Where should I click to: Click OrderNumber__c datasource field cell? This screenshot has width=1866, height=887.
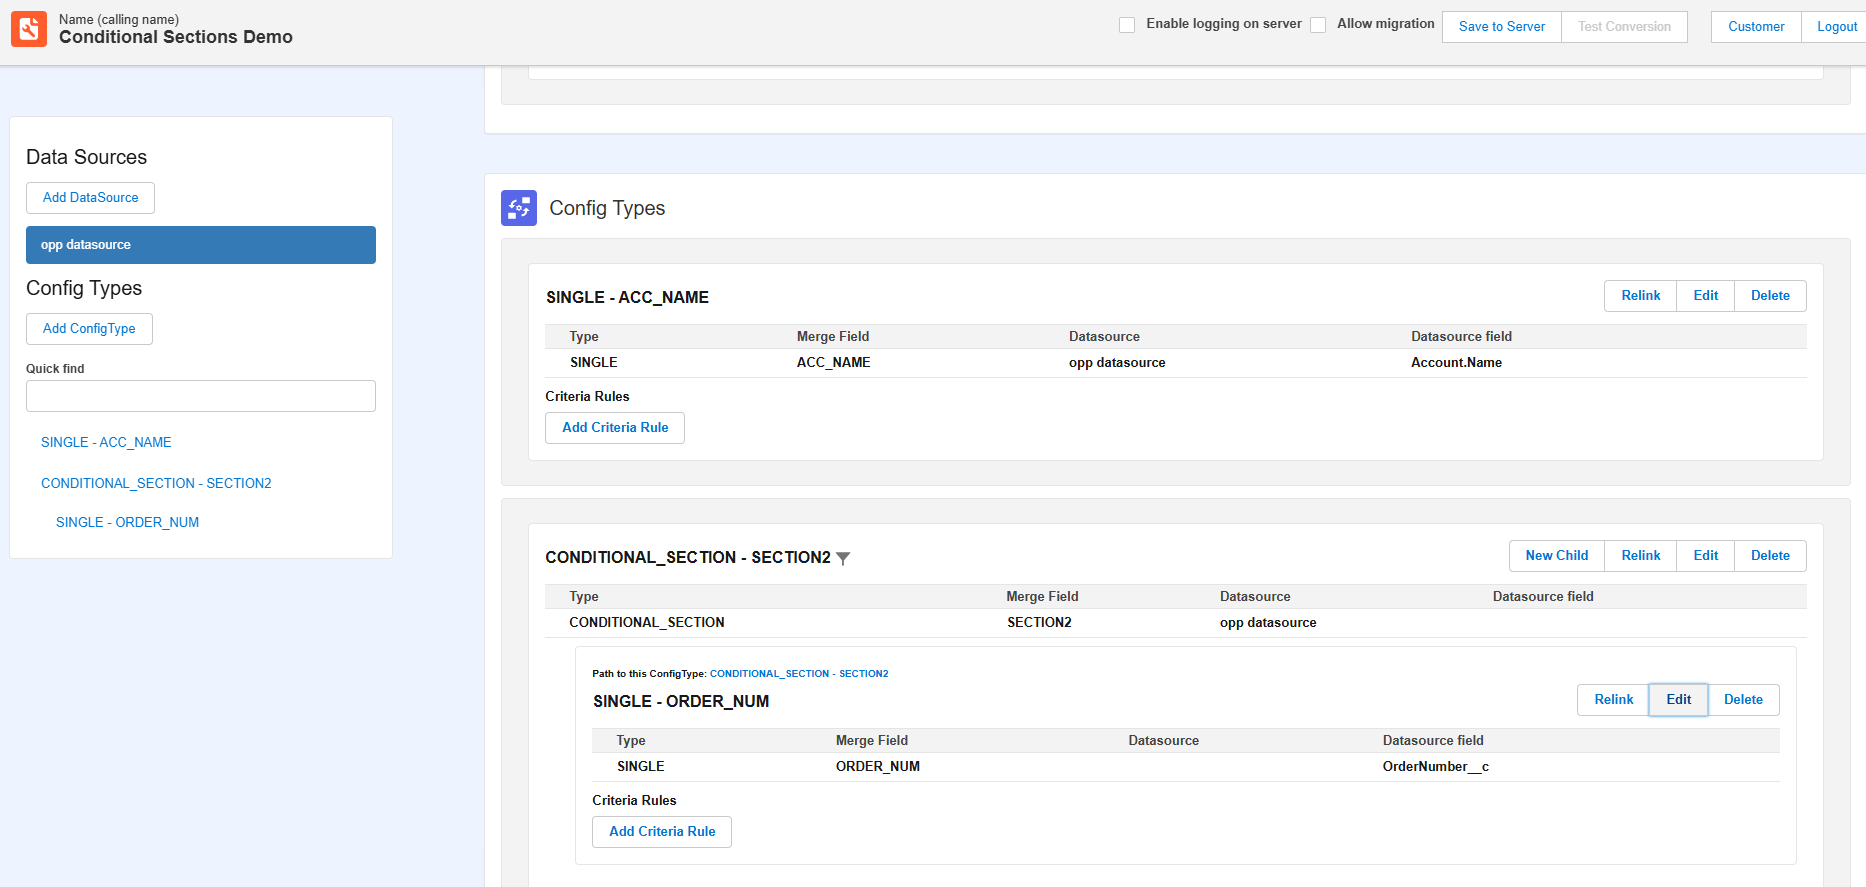click(1435, 767)
